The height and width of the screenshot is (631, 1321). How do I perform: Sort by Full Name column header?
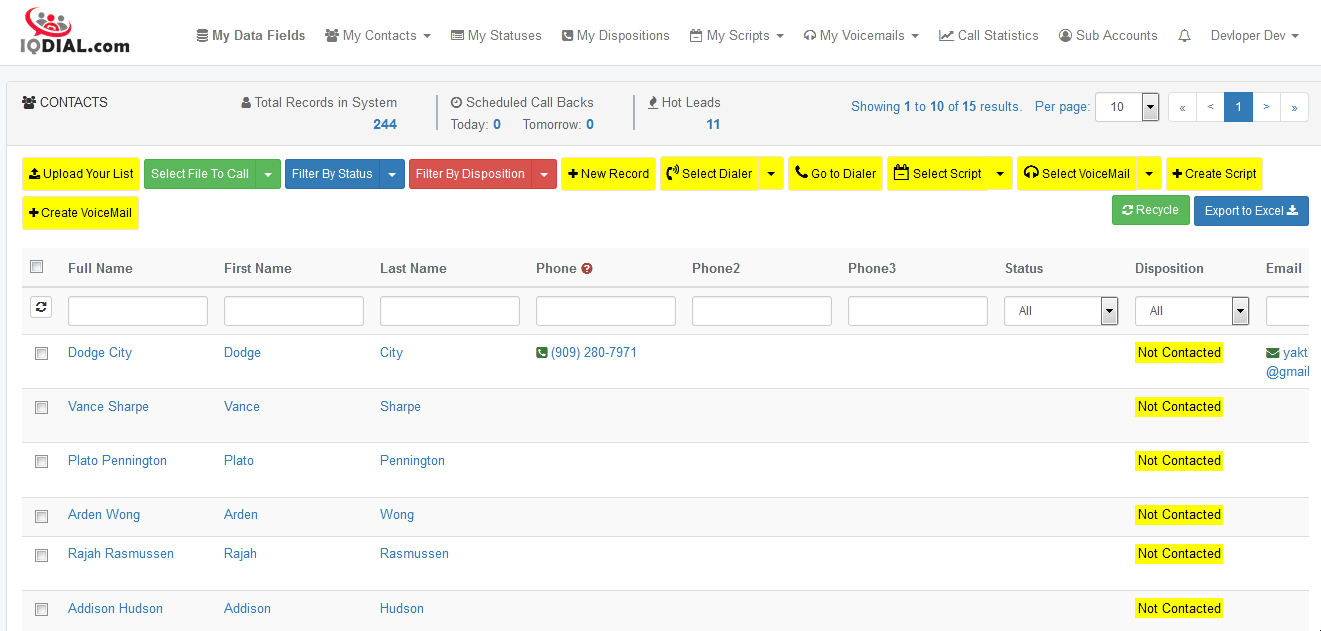tap(100, 268)
